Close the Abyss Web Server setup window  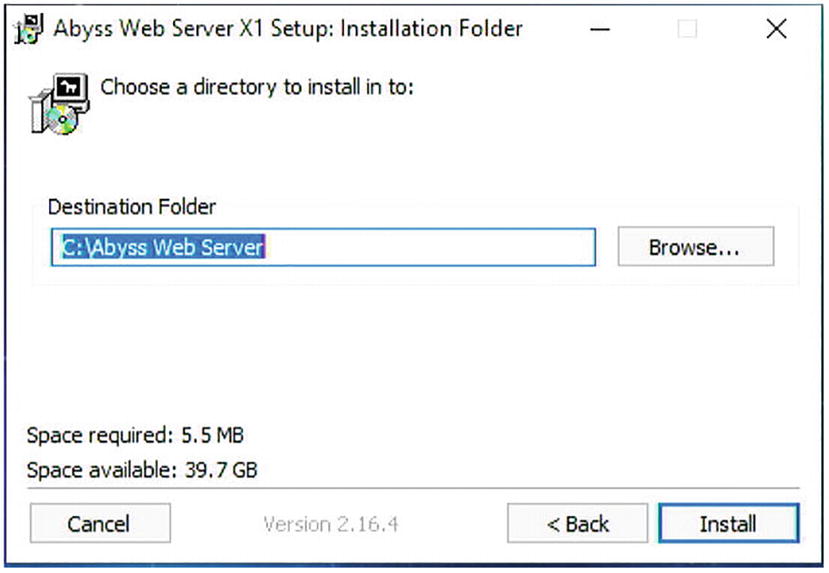(776, 29)
